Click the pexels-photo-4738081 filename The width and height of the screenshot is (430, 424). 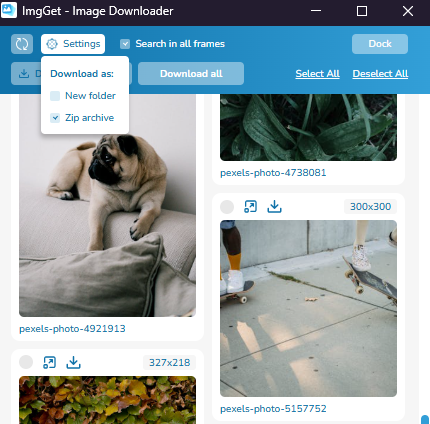(273, 173)
